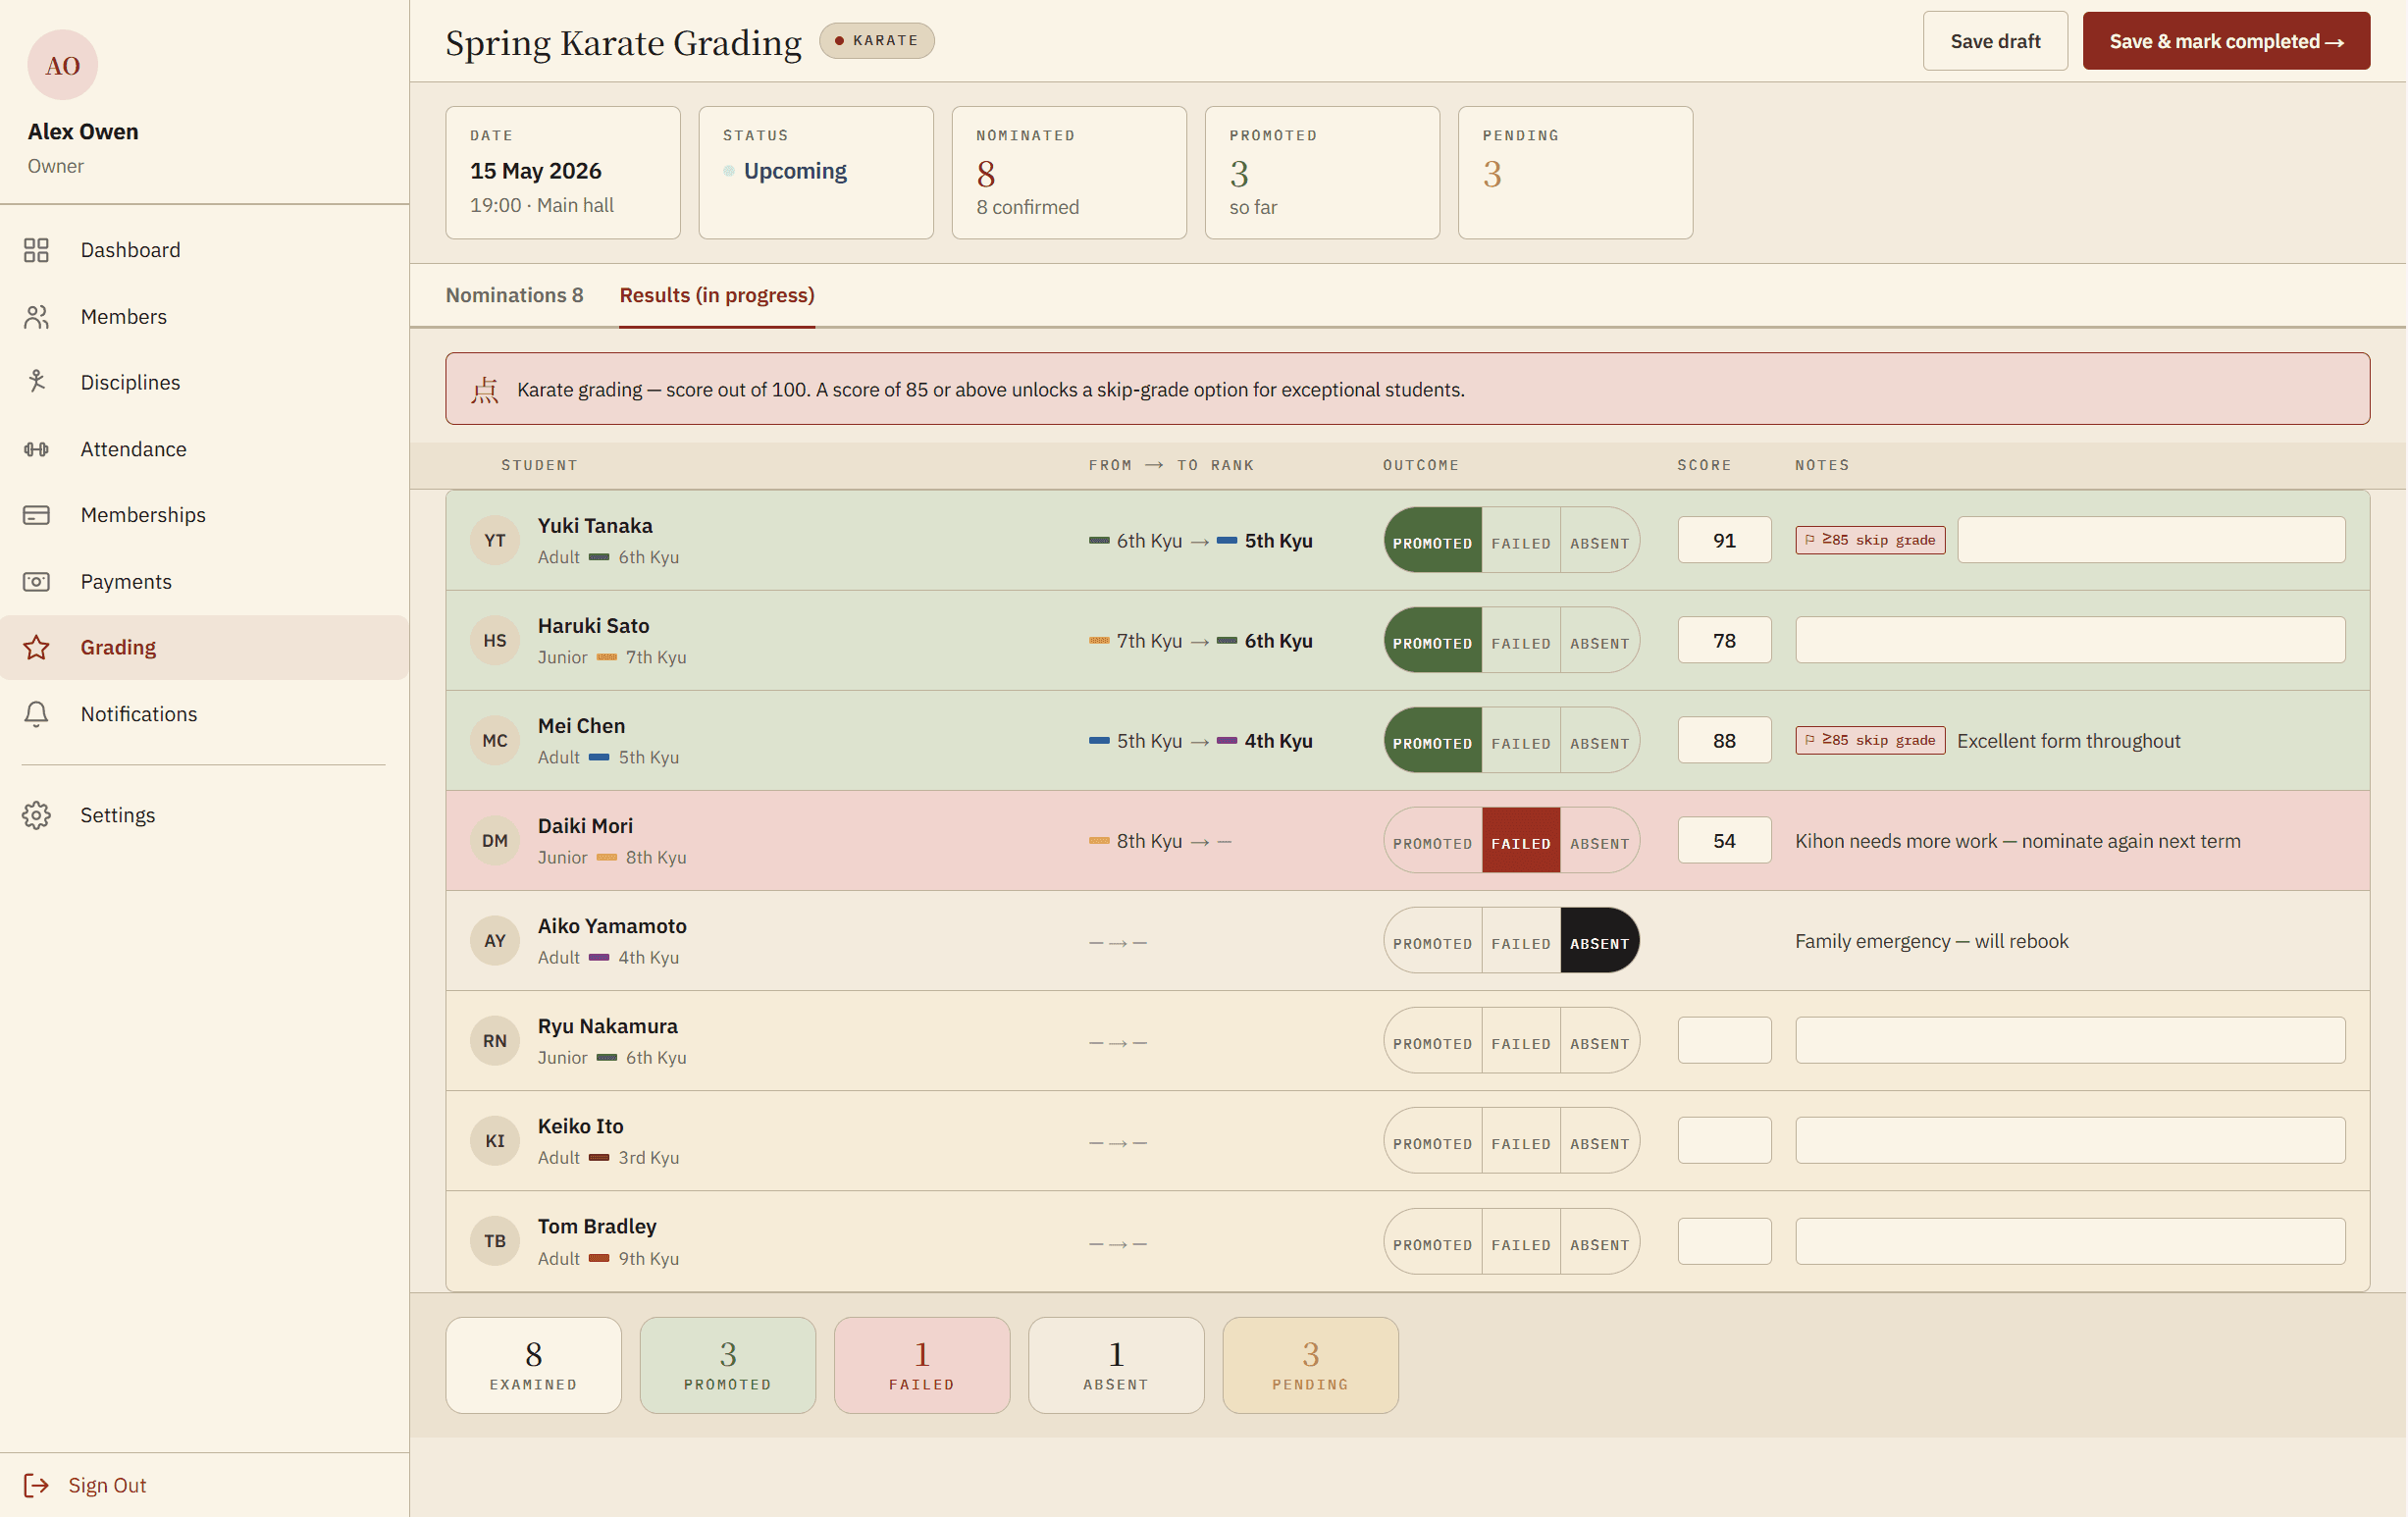Screen dimensions: 2408x1517
Task: Click Save & mark completed button
Action: [x=2226, y=41]
